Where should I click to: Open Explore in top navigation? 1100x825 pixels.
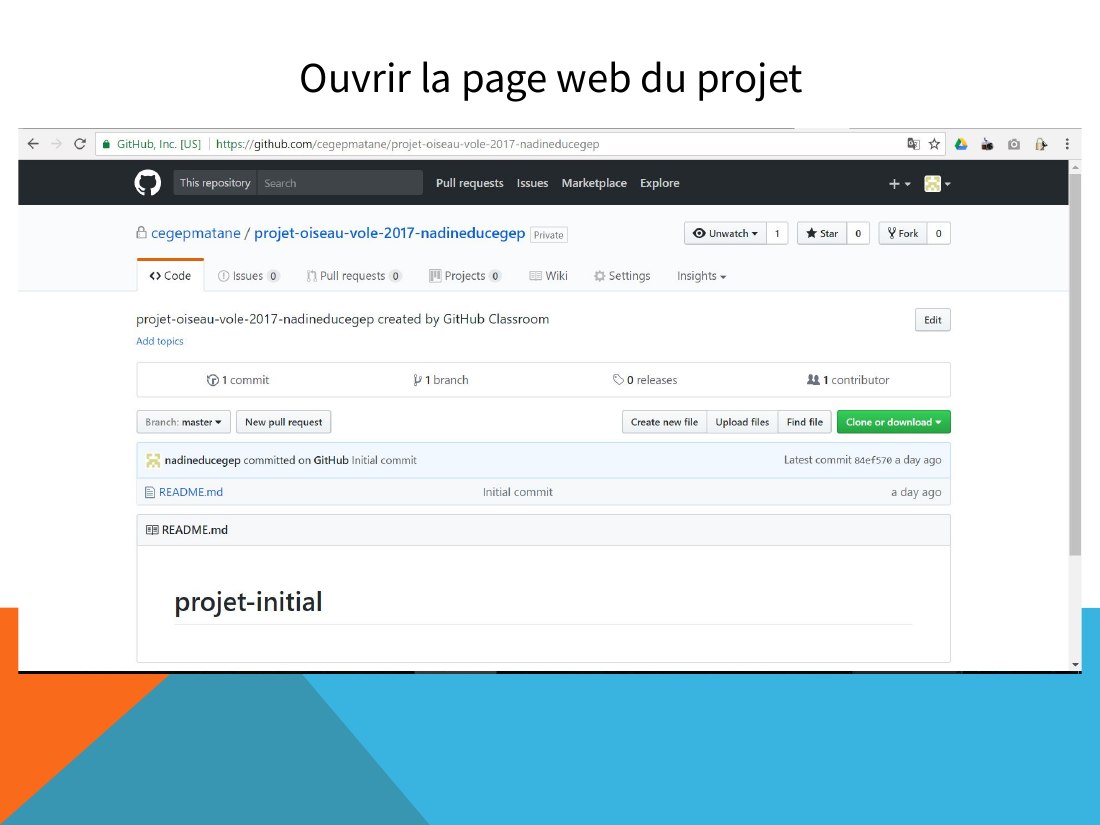pos(659,183)
